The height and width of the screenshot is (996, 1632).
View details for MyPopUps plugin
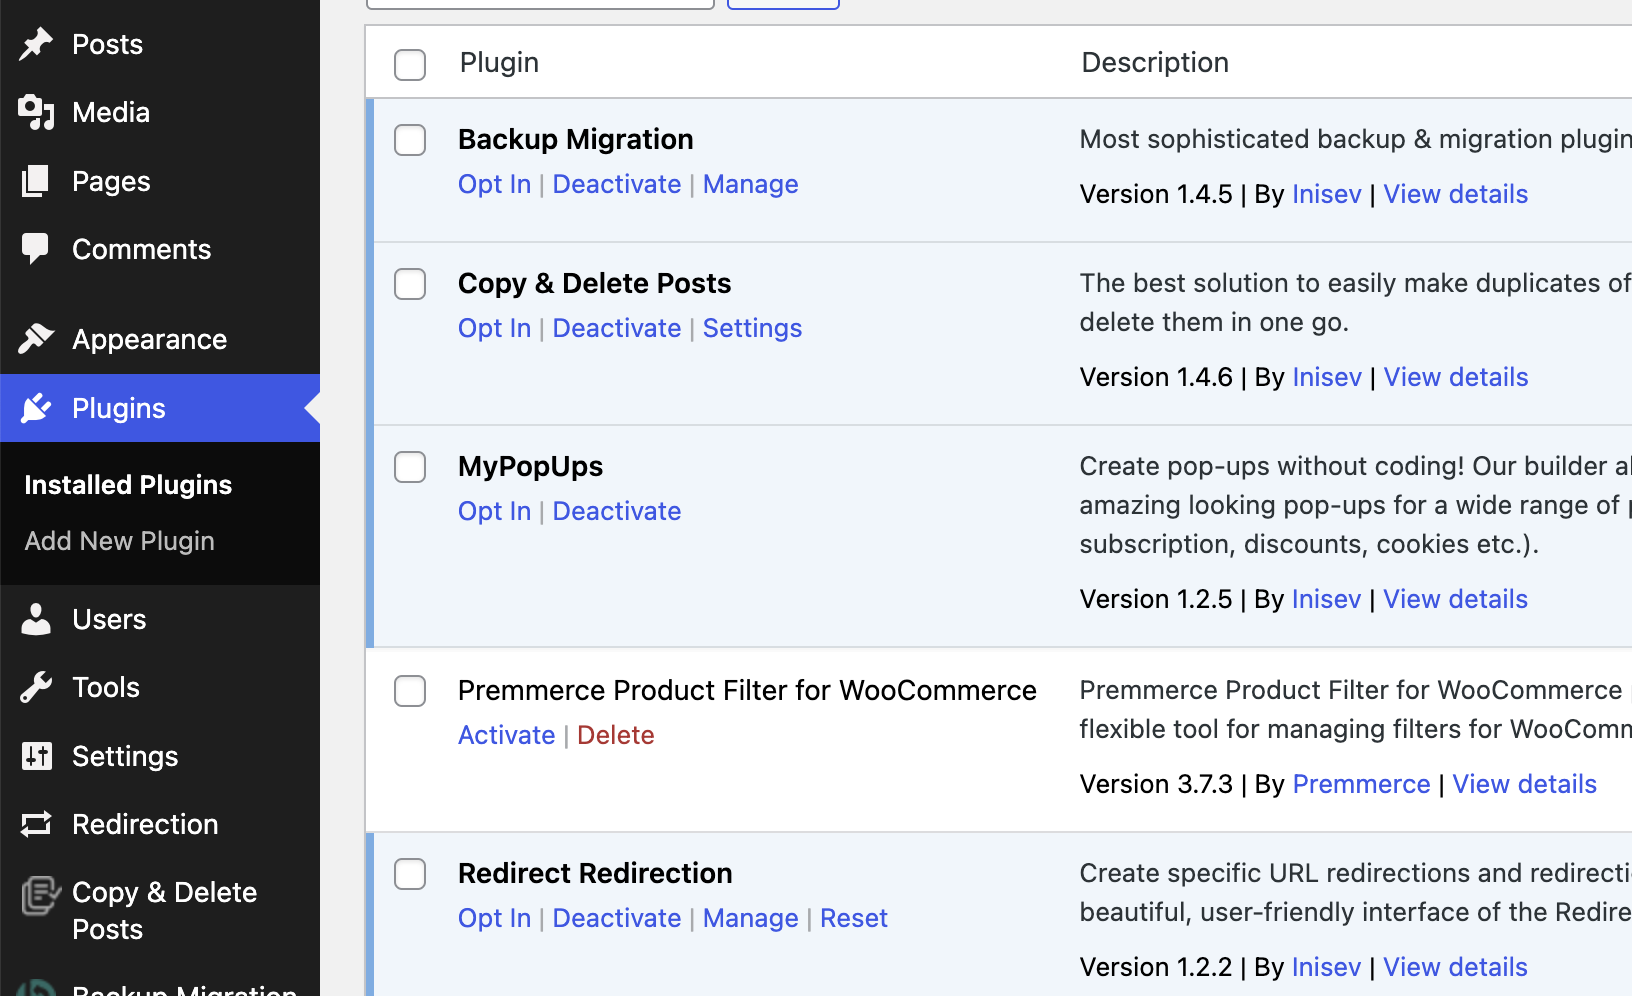click(1455, 599)
